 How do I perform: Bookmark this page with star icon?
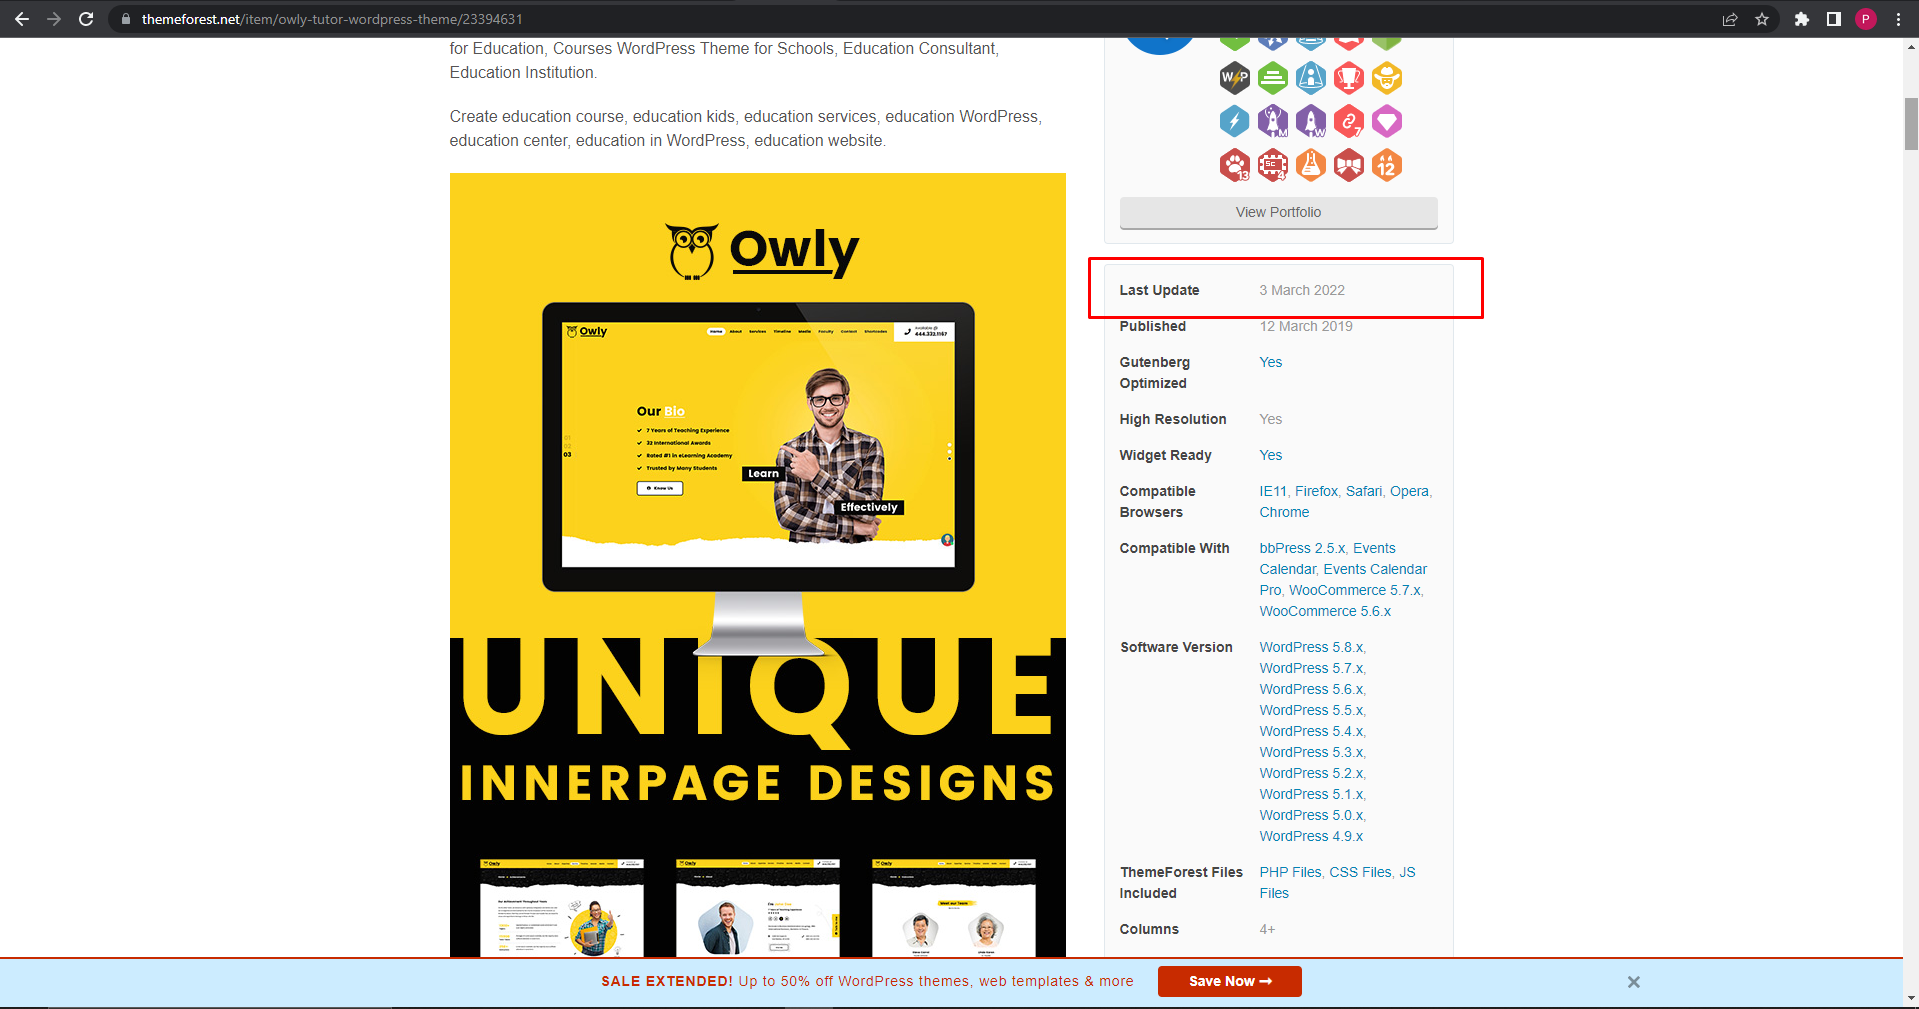click(x=1762, y=19)
